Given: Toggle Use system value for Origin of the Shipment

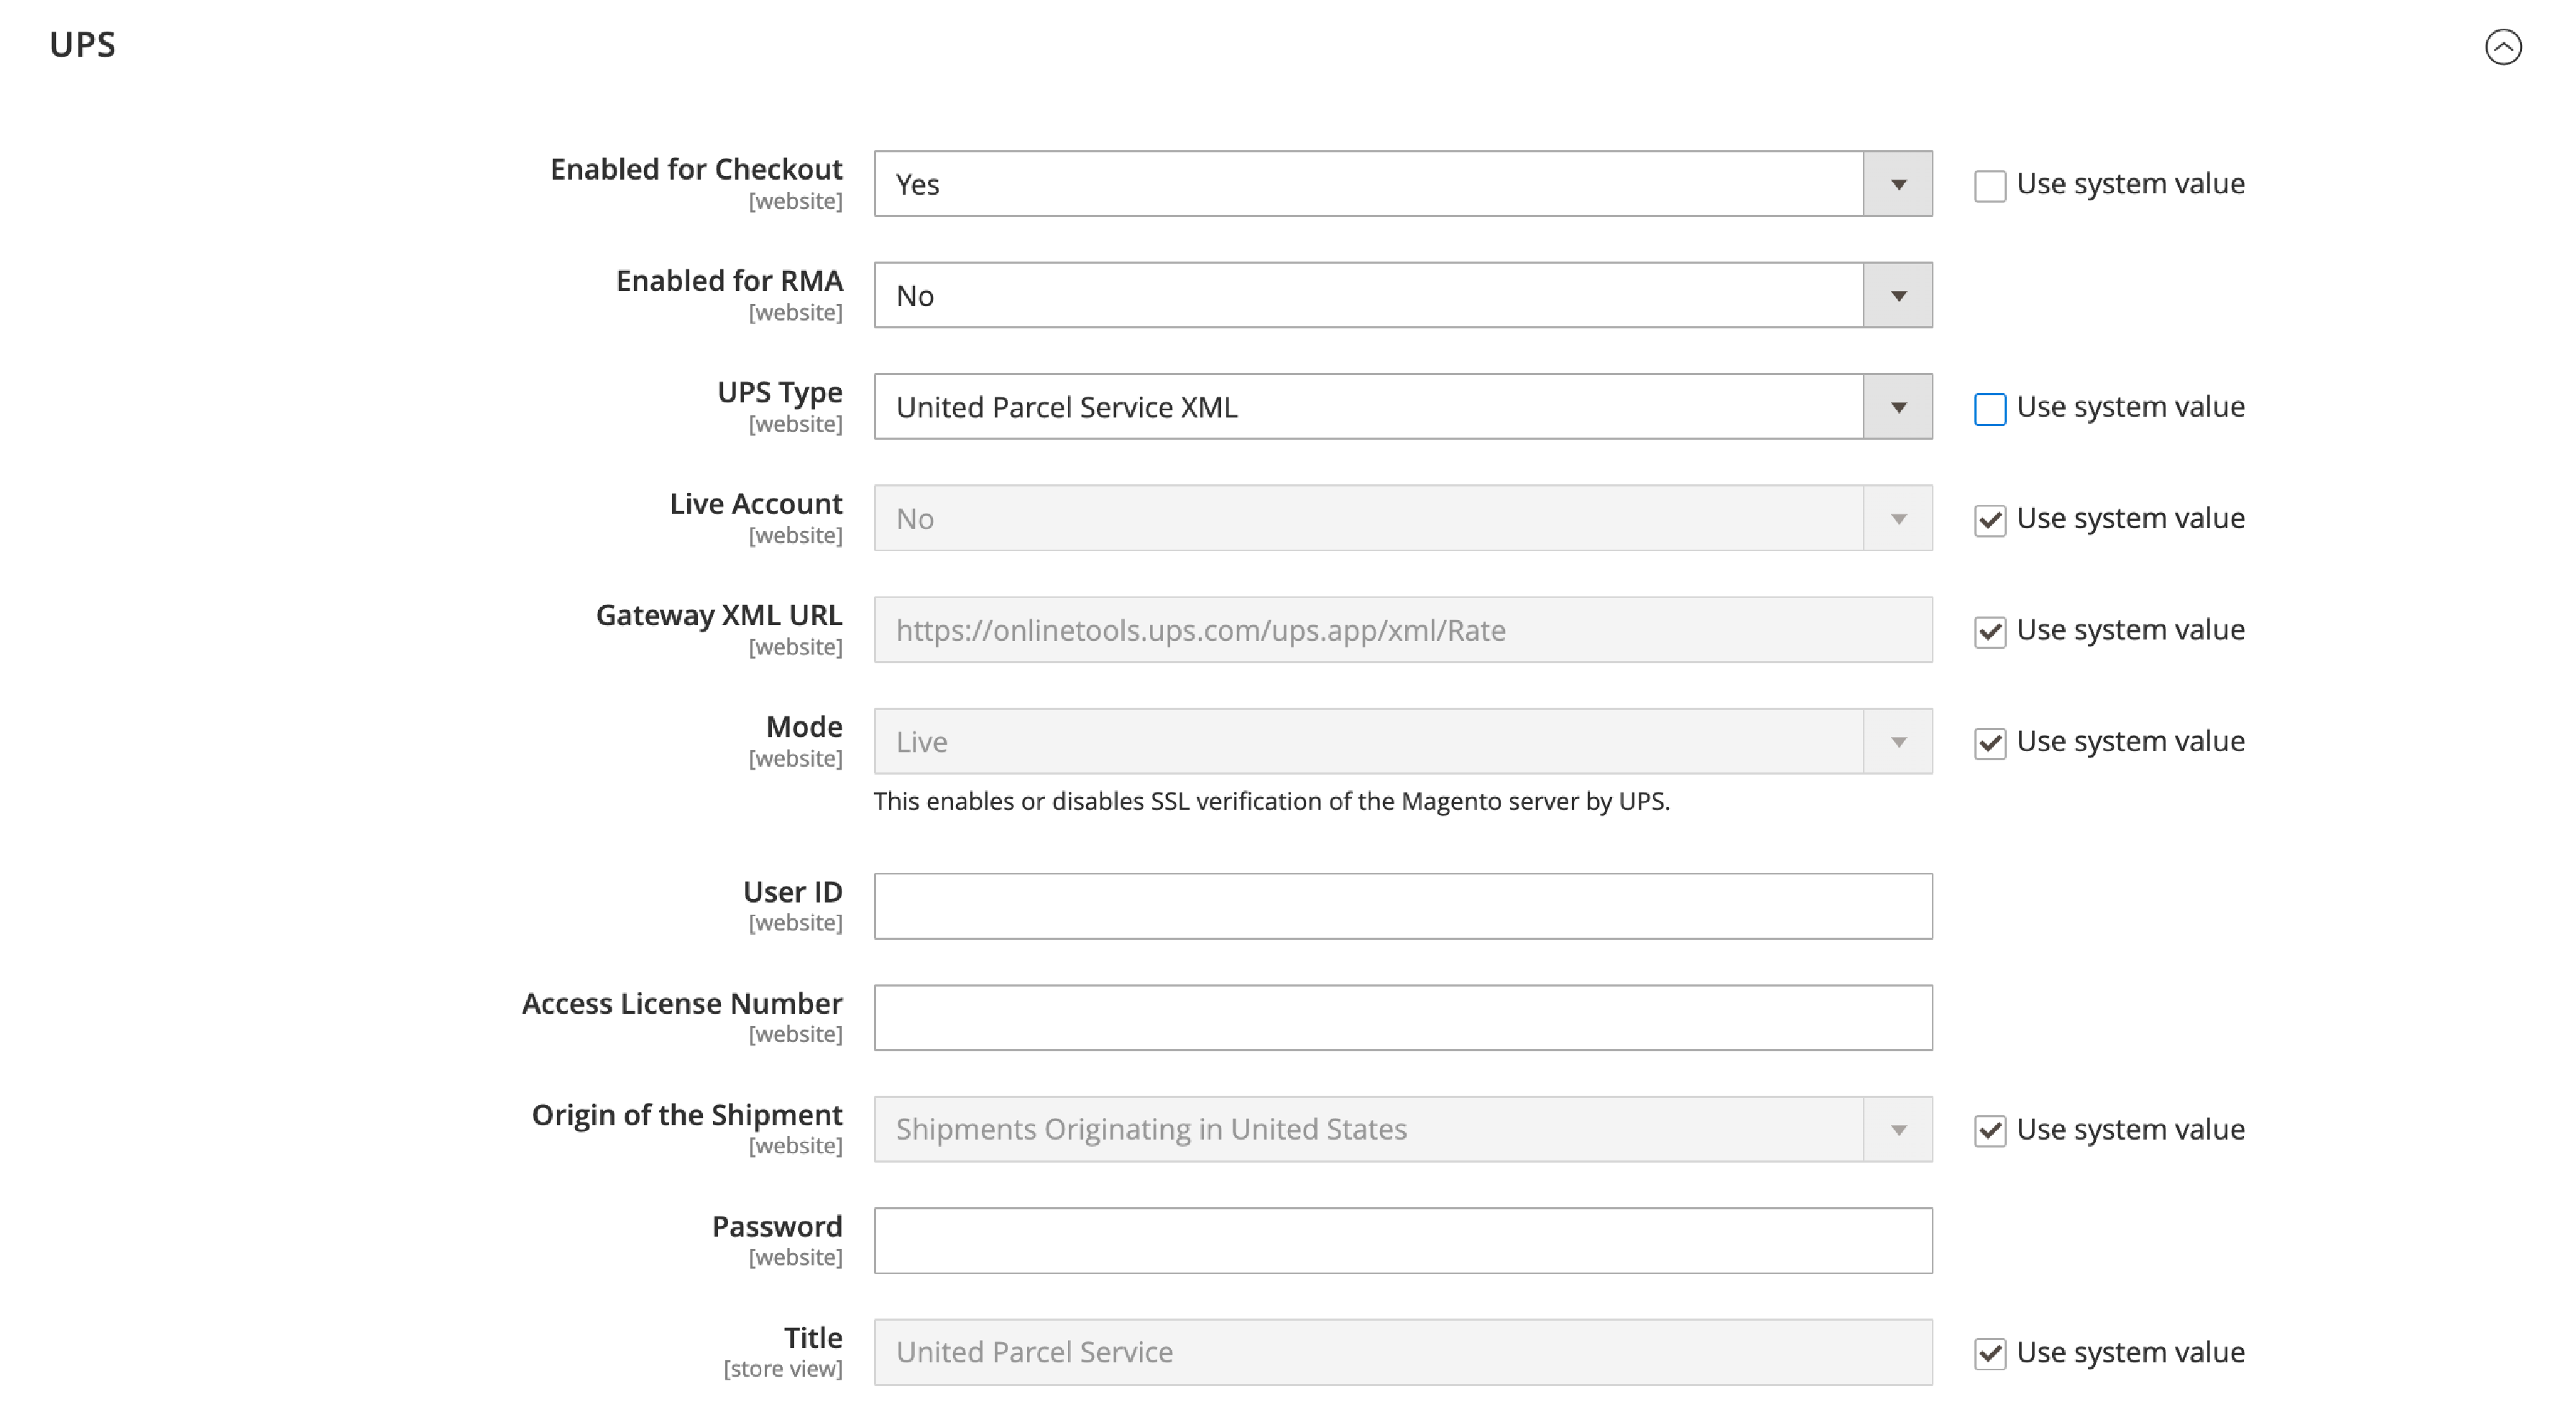Looking at the screenshot, I should (x=1987, y=1130).
